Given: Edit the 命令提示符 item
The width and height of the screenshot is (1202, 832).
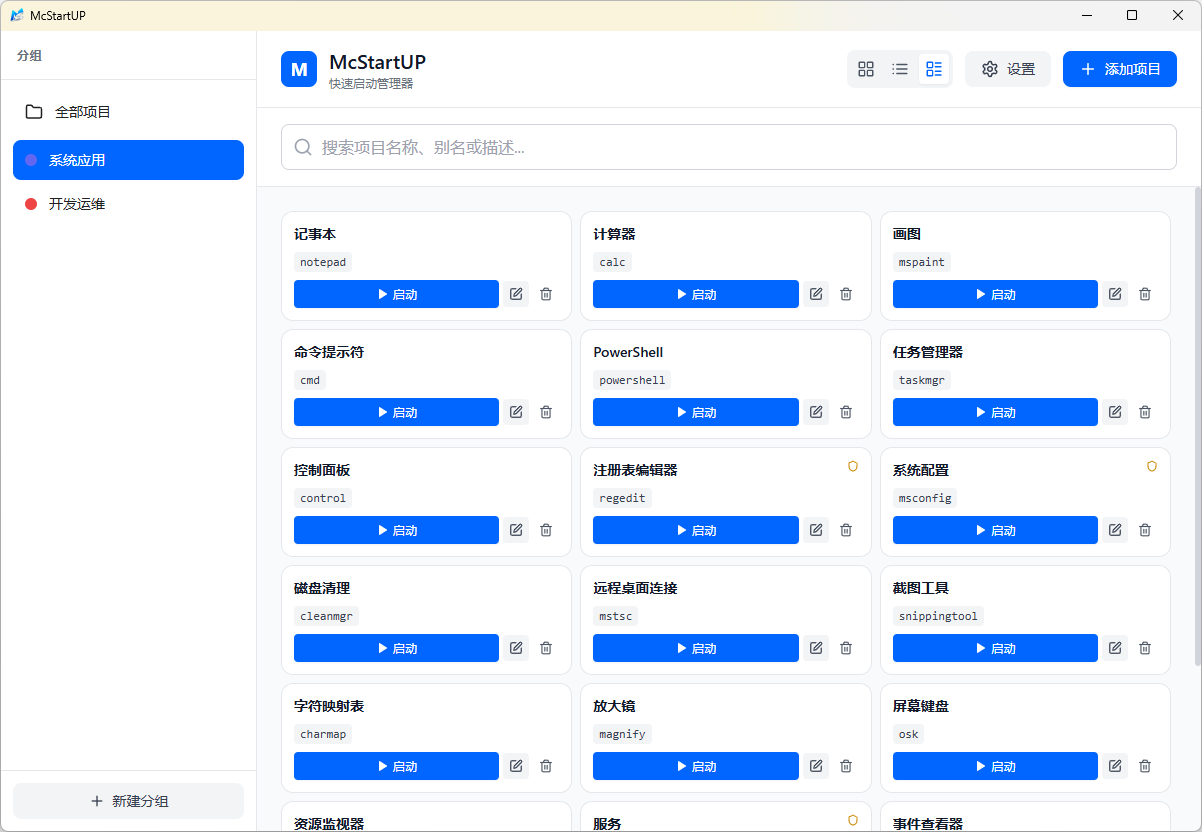Looking at the screenshot, I should click(x=516, y=412).
